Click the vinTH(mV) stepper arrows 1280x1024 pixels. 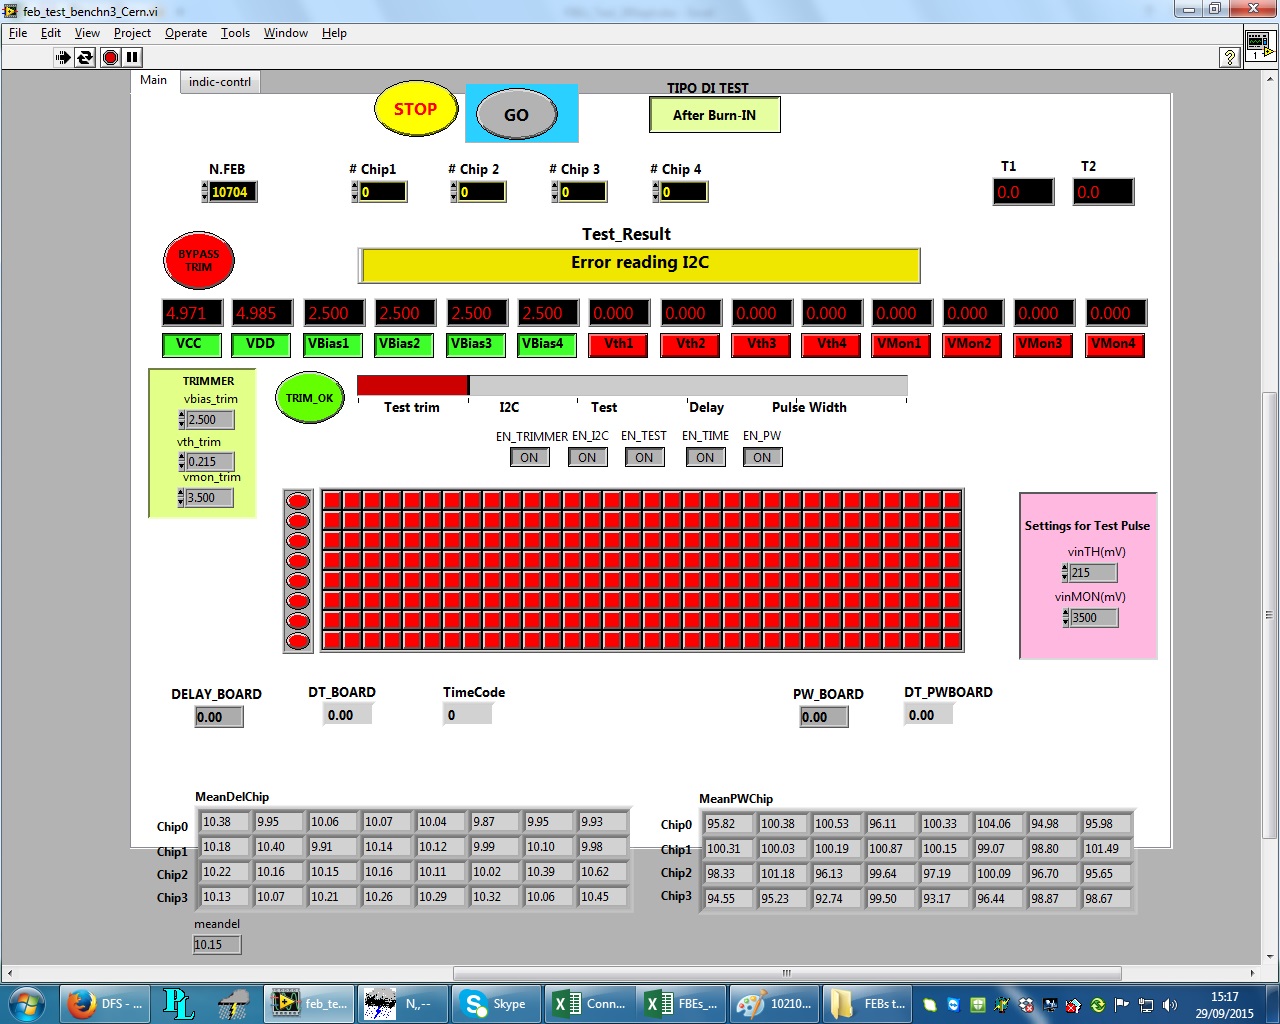pos(1065,573)
